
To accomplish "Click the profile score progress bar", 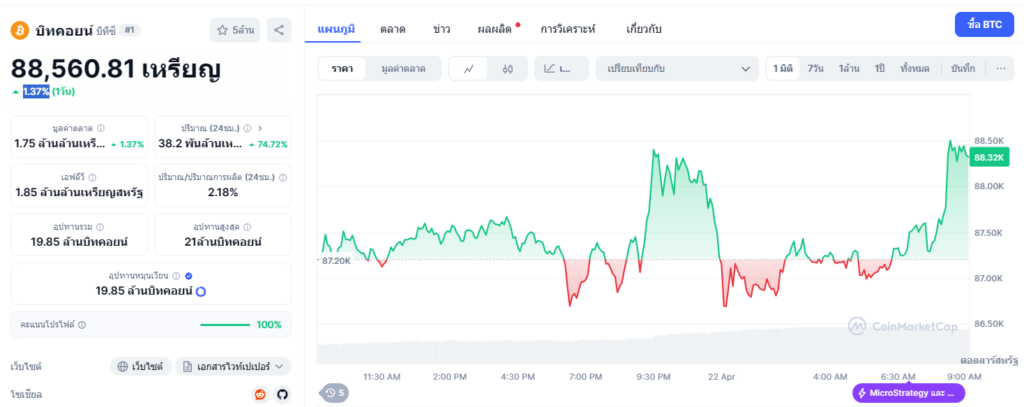I will click(x=227, y=325).
